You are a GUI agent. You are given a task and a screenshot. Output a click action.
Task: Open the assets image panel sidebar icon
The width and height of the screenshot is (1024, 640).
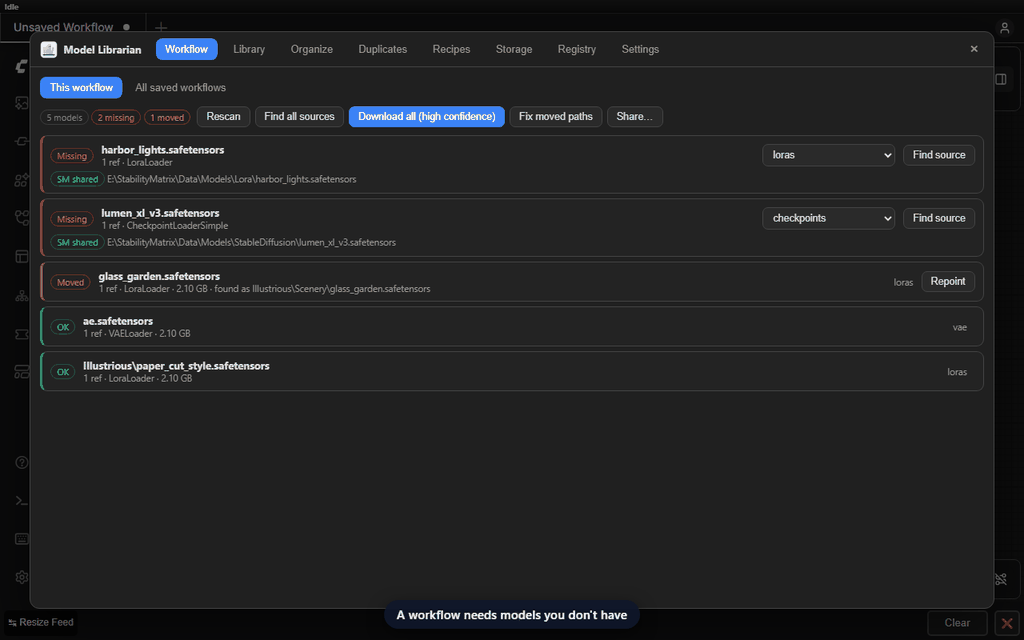pos(22,103)
